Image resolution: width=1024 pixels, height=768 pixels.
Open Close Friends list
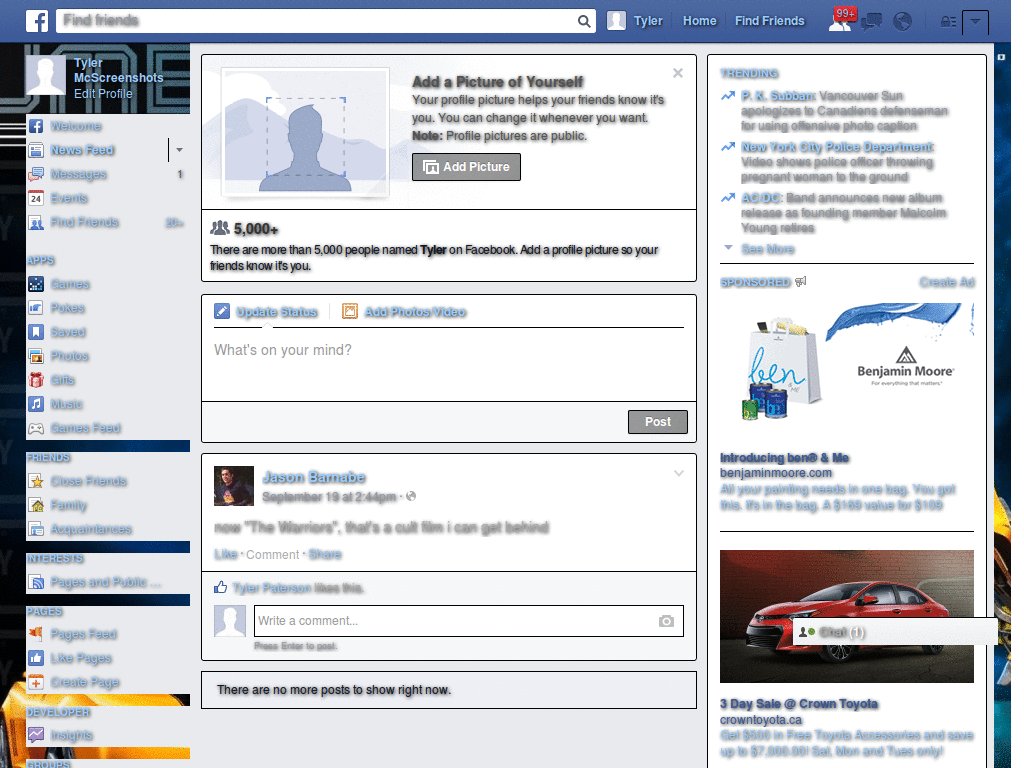(88, 481)
